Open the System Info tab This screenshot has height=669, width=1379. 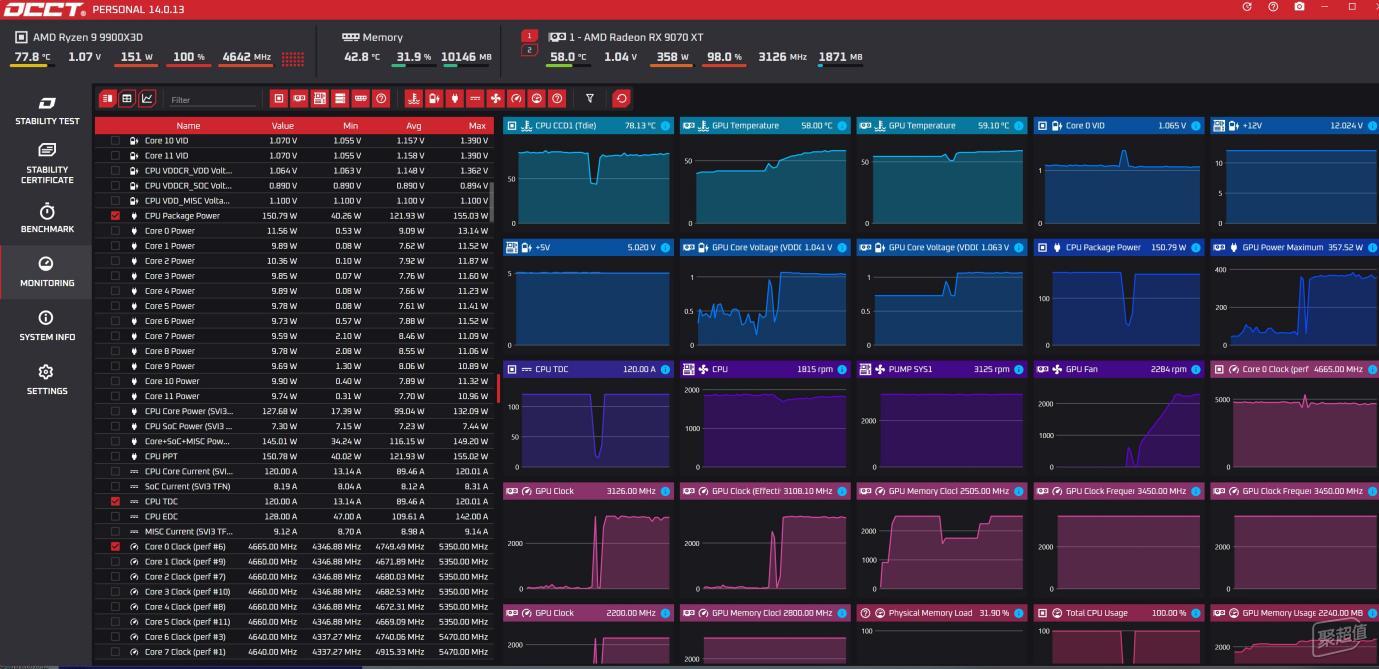tap(47, 326)
